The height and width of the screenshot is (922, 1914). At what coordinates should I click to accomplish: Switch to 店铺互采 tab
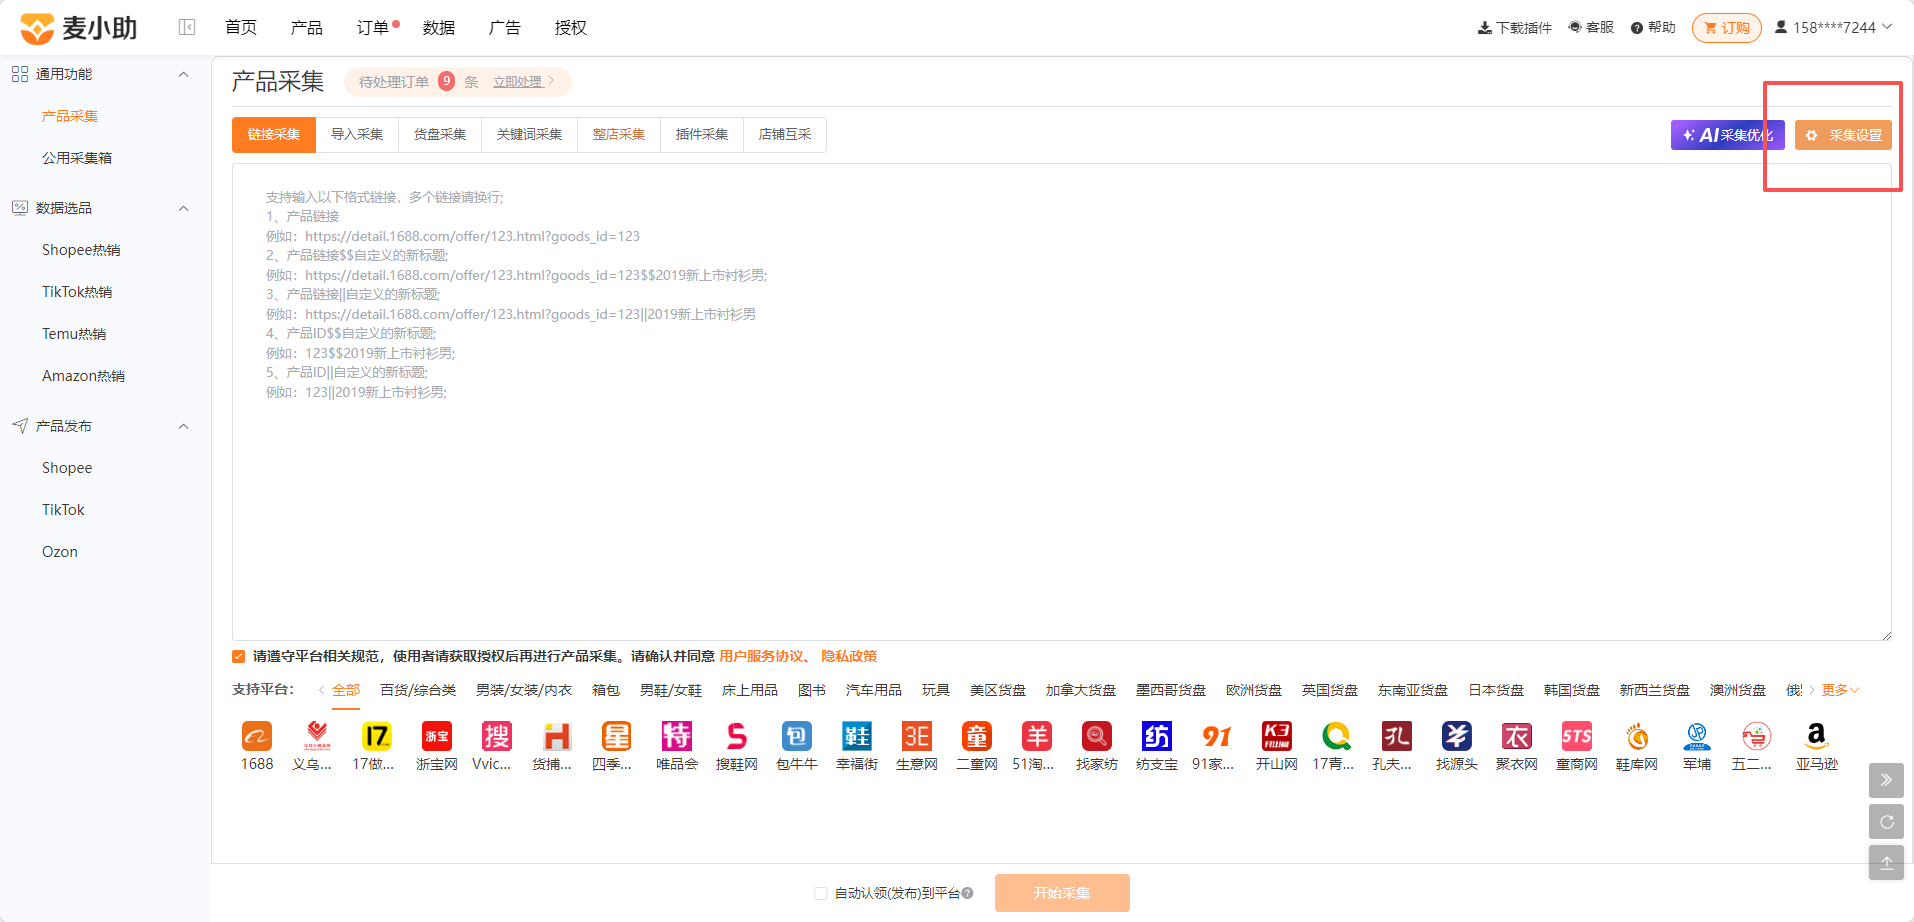click(x=785, y=134)
